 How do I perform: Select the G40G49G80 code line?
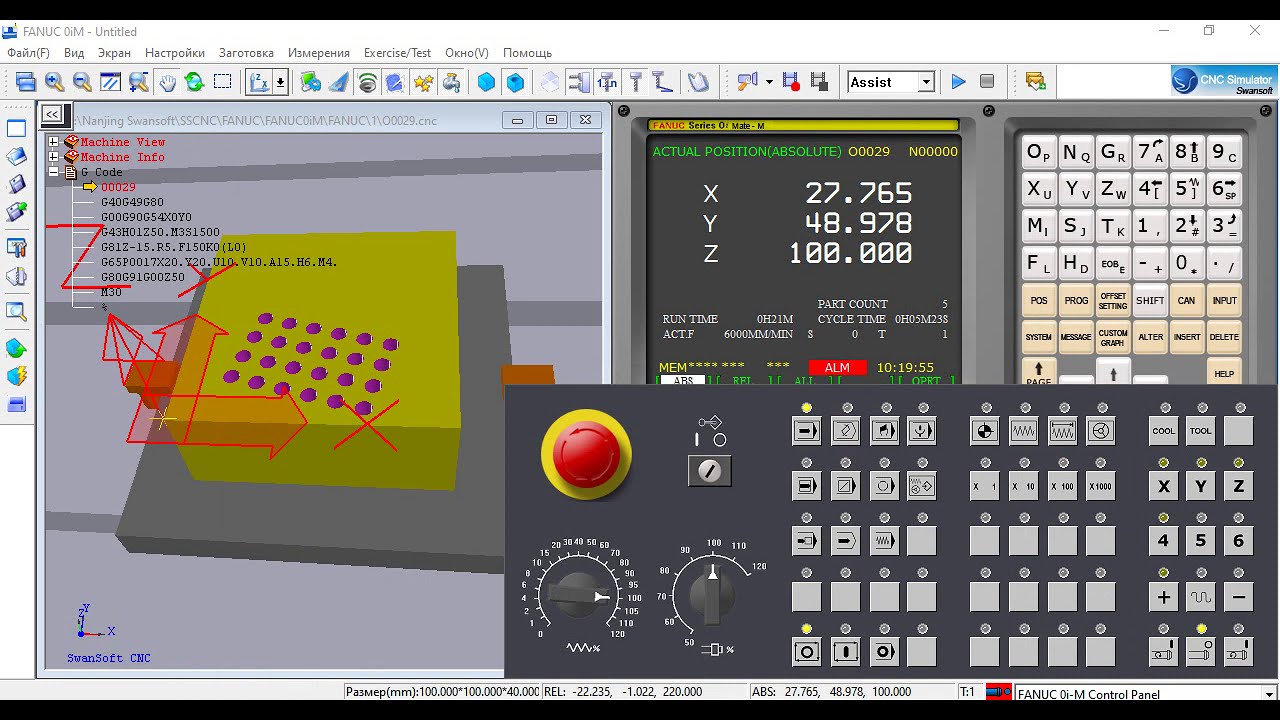tap(132, 202)
